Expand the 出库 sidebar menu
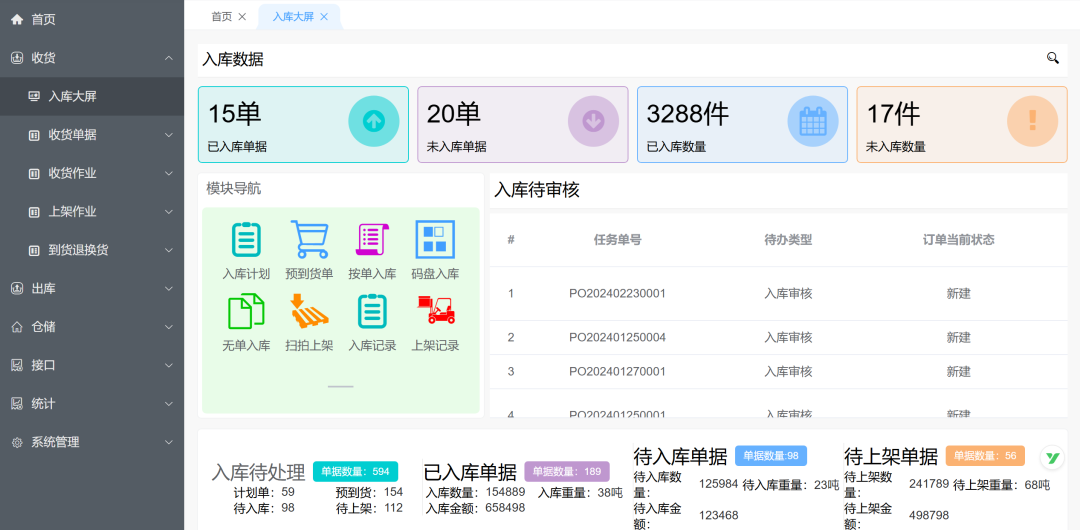The width and height of the screenshot is (1080, 530). [x=92, y=289]
